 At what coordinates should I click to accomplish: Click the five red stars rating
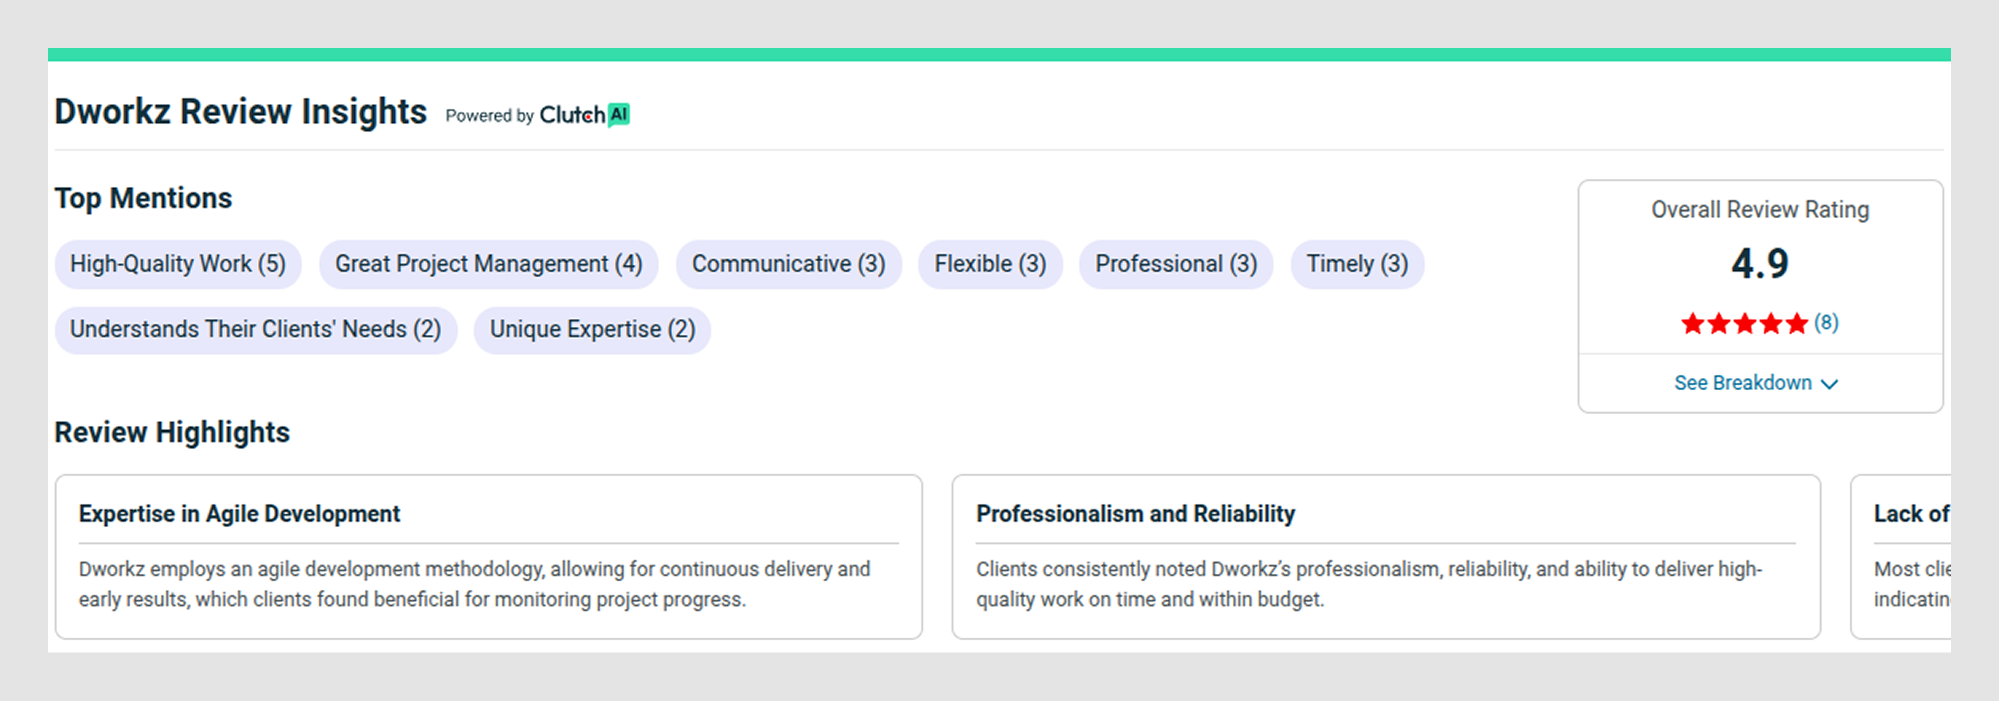[x=1744, y=323]
